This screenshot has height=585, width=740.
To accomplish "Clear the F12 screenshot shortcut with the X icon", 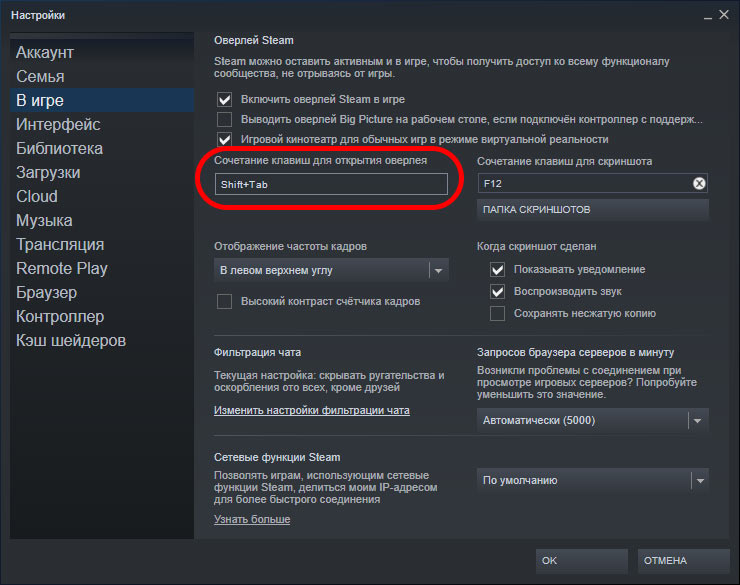I will click(x=699, y=184).
